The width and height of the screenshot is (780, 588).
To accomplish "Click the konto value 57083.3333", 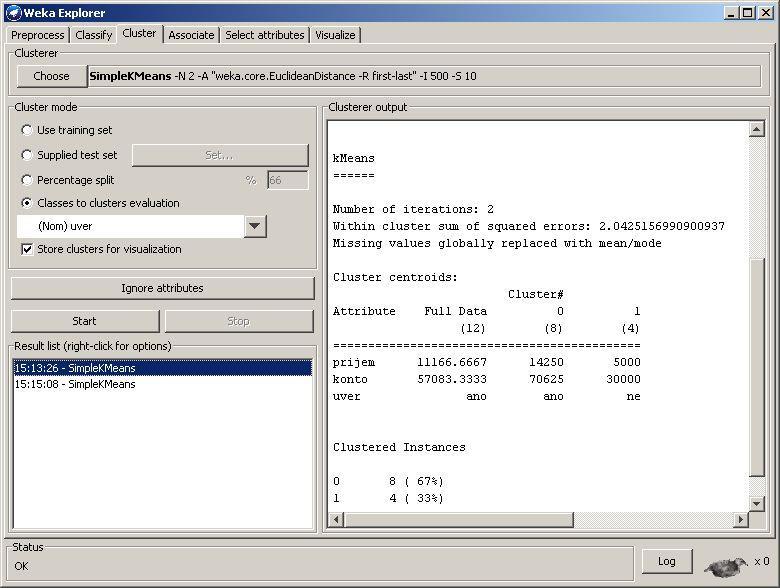I will (x=452, y=380).
